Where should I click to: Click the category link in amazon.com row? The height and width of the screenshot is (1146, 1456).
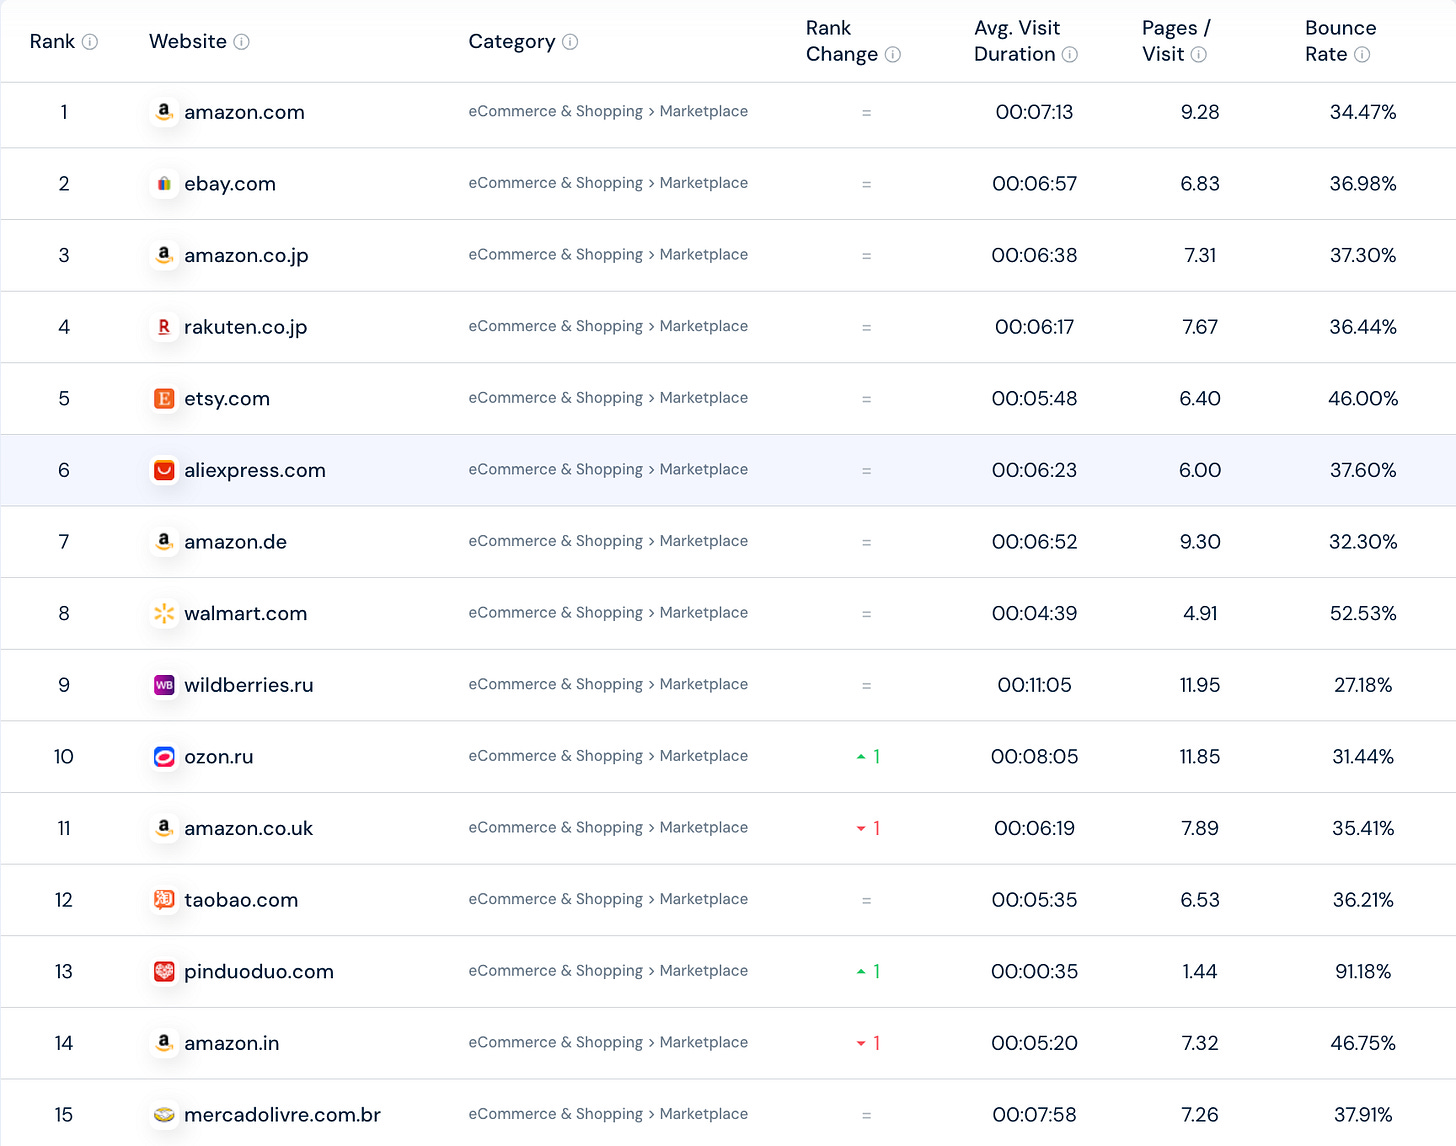pyautogui.click(x=608, y=112)
